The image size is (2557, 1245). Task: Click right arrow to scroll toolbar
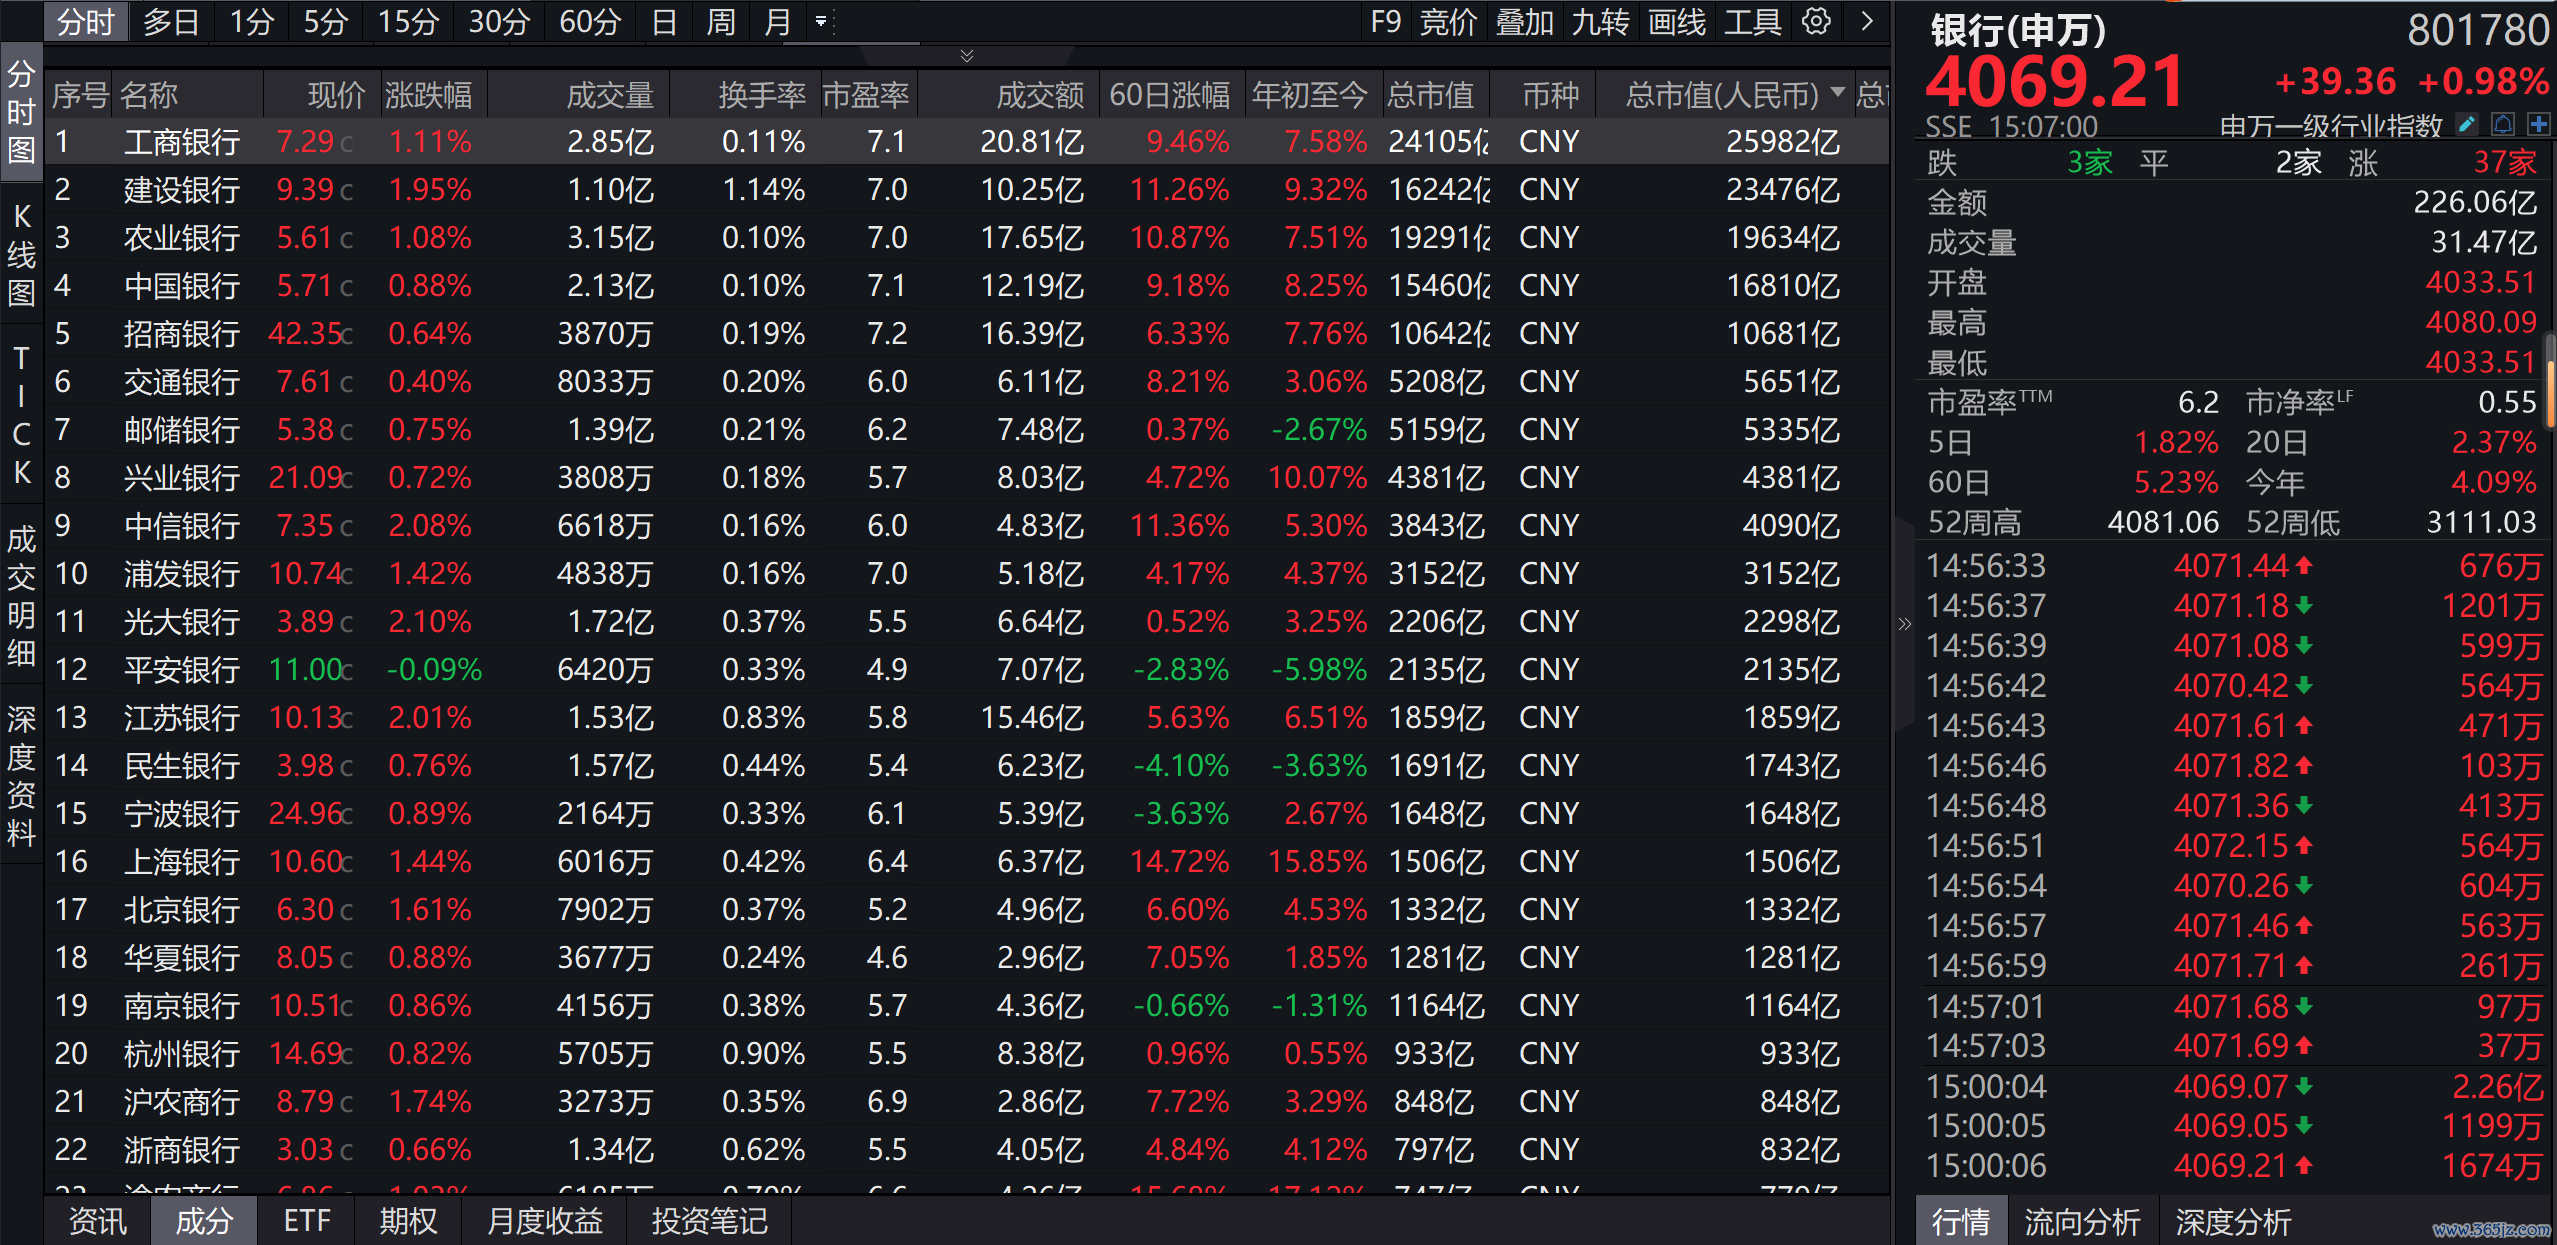coord(1866,21)
